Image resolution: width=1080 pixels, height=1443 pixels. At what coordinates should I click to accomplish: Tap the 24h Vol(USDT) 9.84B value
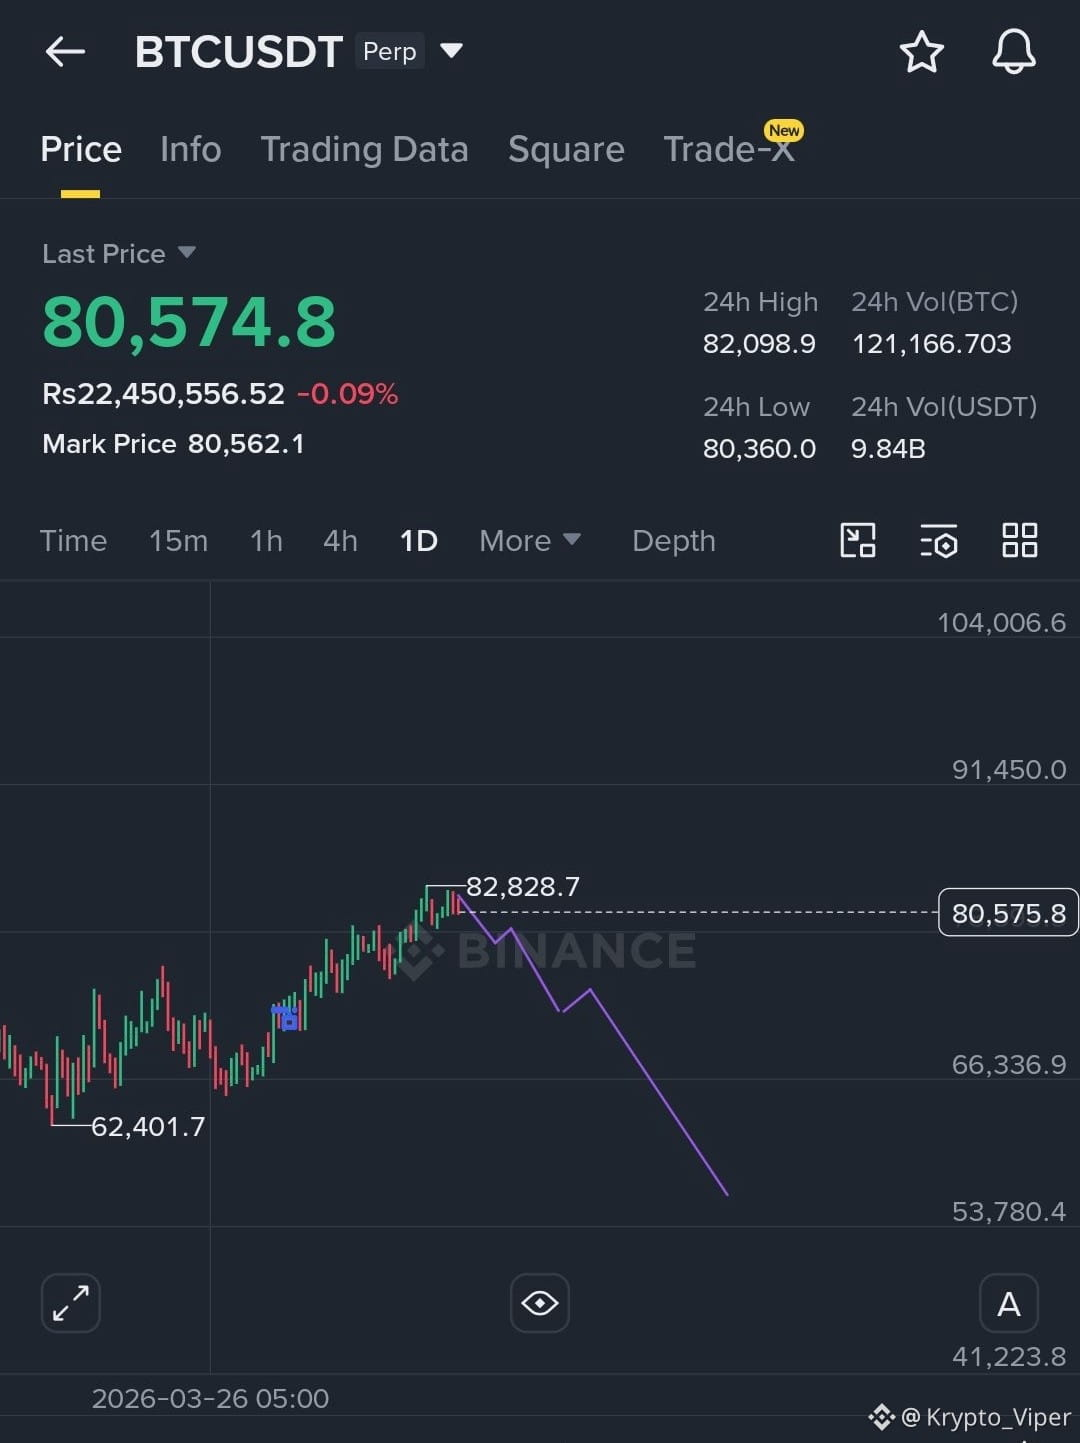click(888, 449)
